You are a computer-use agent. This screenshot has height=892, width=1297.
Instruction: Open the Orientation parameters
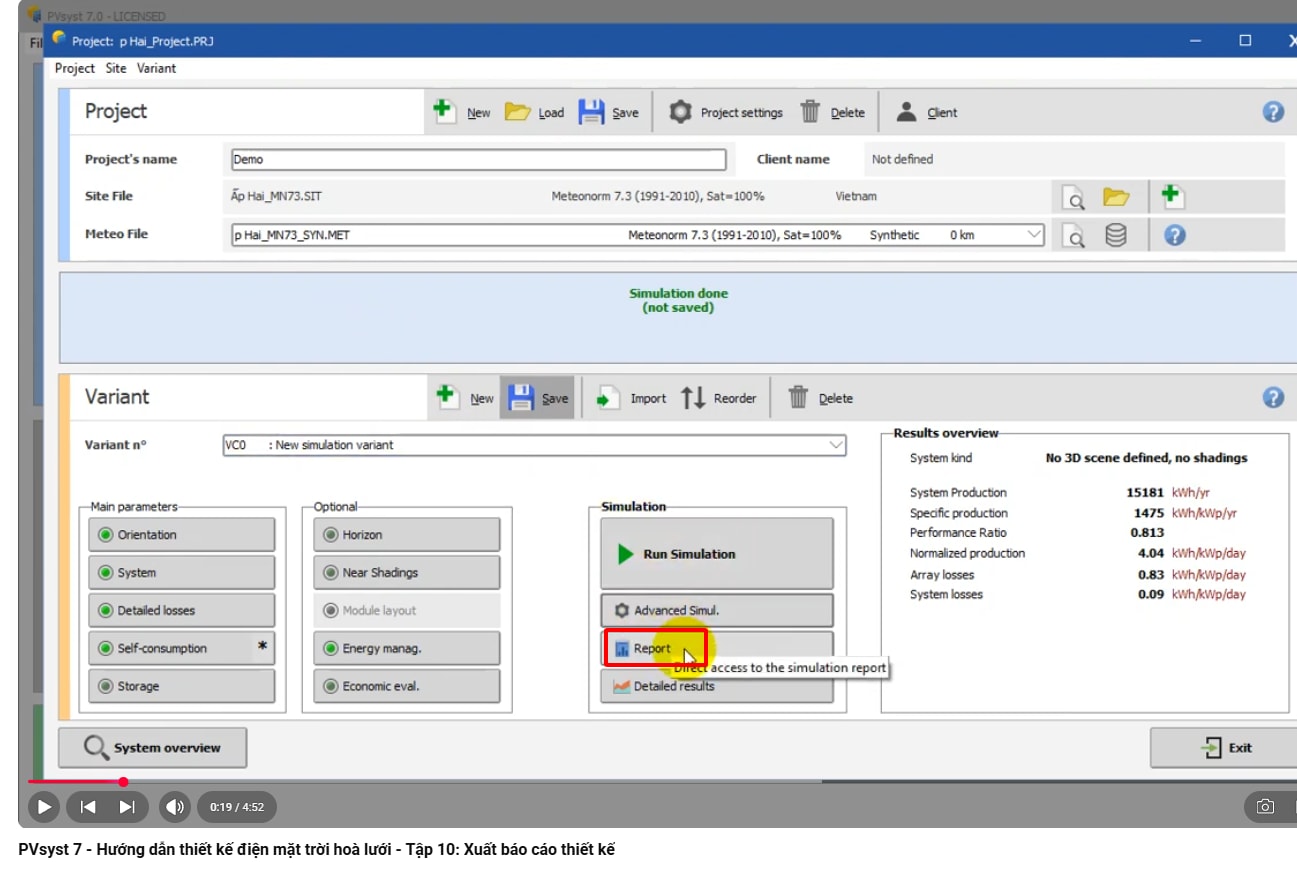pyautogui.click(x=182, y=535)
